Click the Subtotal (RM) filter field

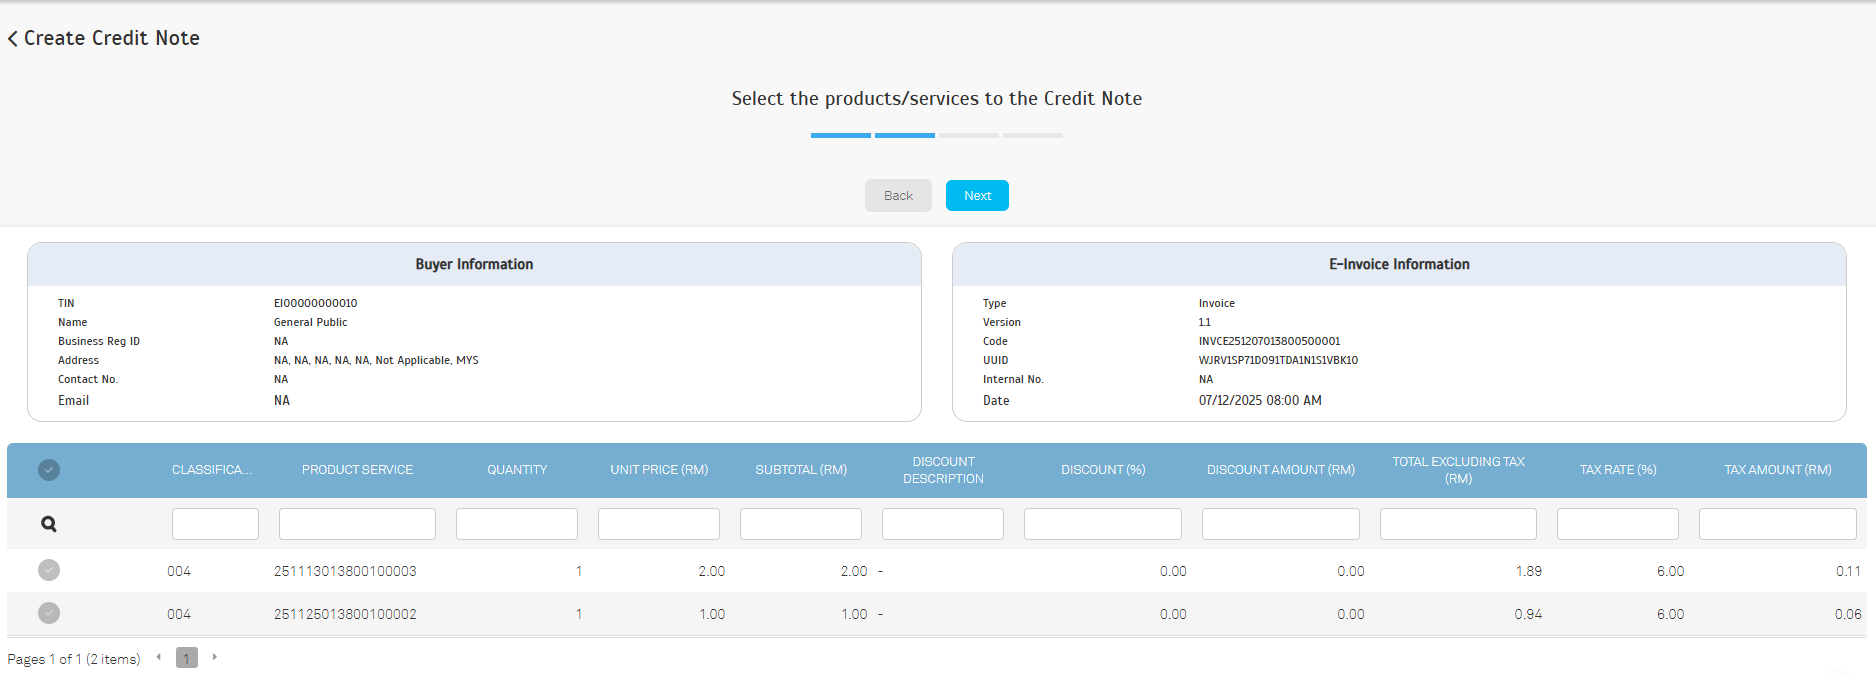pos(800,524)
